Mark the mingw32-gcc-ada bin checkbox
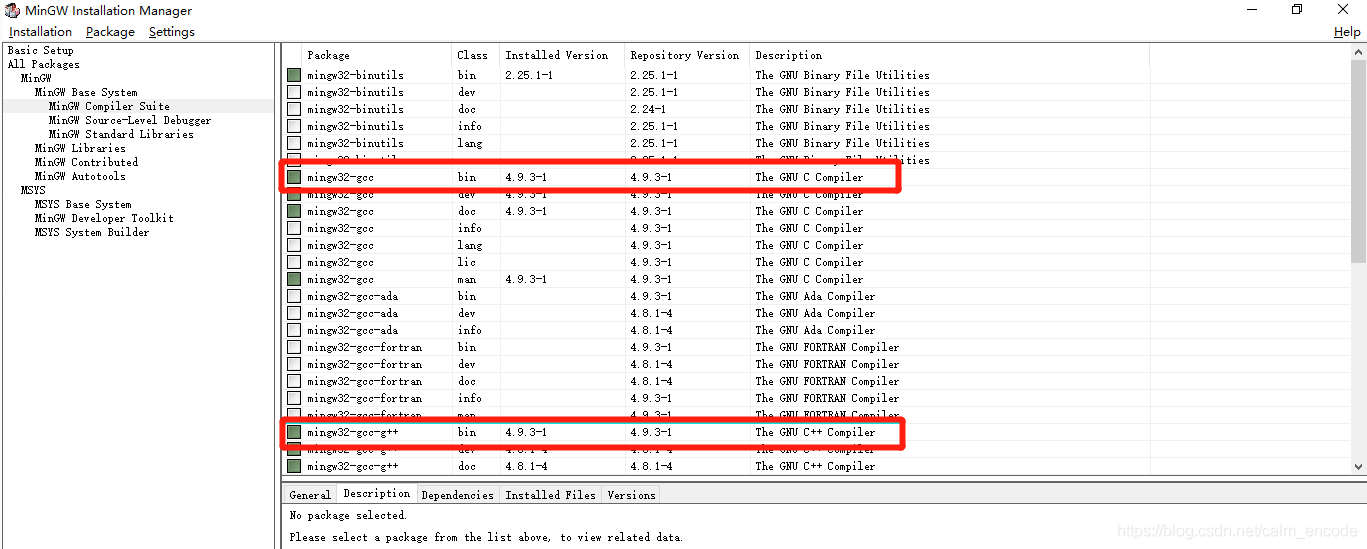This screenshot has width=1367, height=549. click(x=294, y=296)
